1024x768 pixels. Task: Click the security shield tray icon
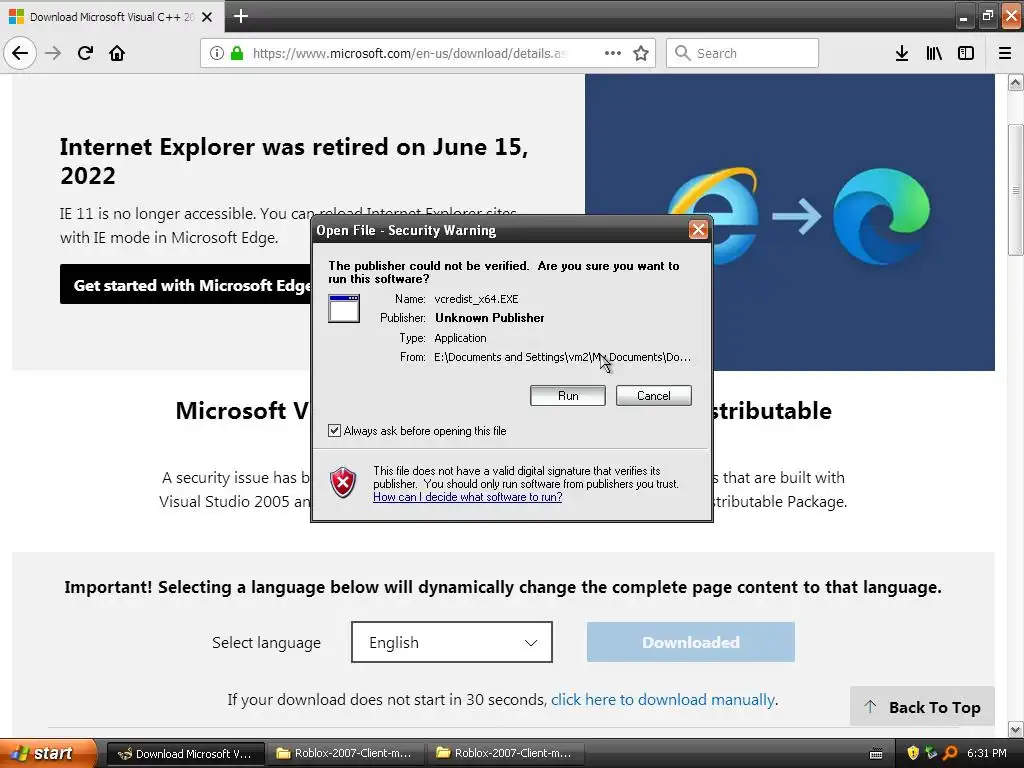[x=913, y=753]
